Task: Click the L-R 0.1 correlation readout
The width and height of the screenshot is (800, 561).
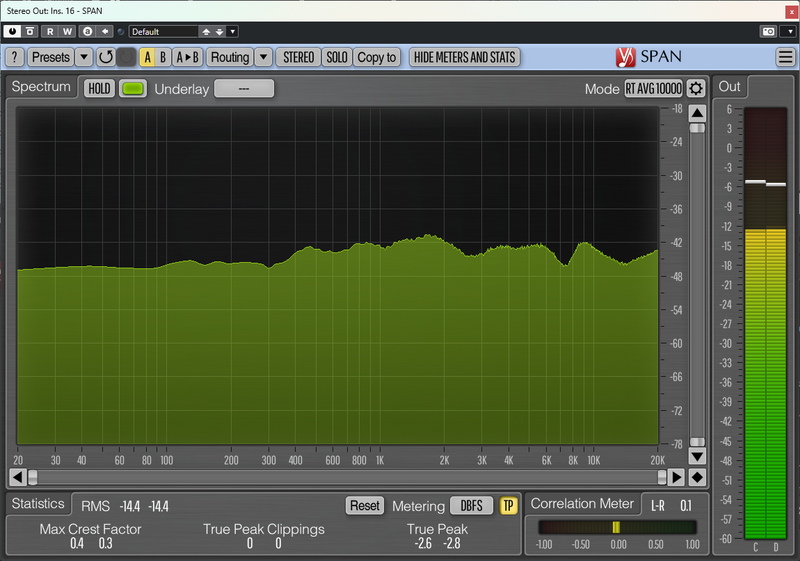Action: (x=671, y=506)
